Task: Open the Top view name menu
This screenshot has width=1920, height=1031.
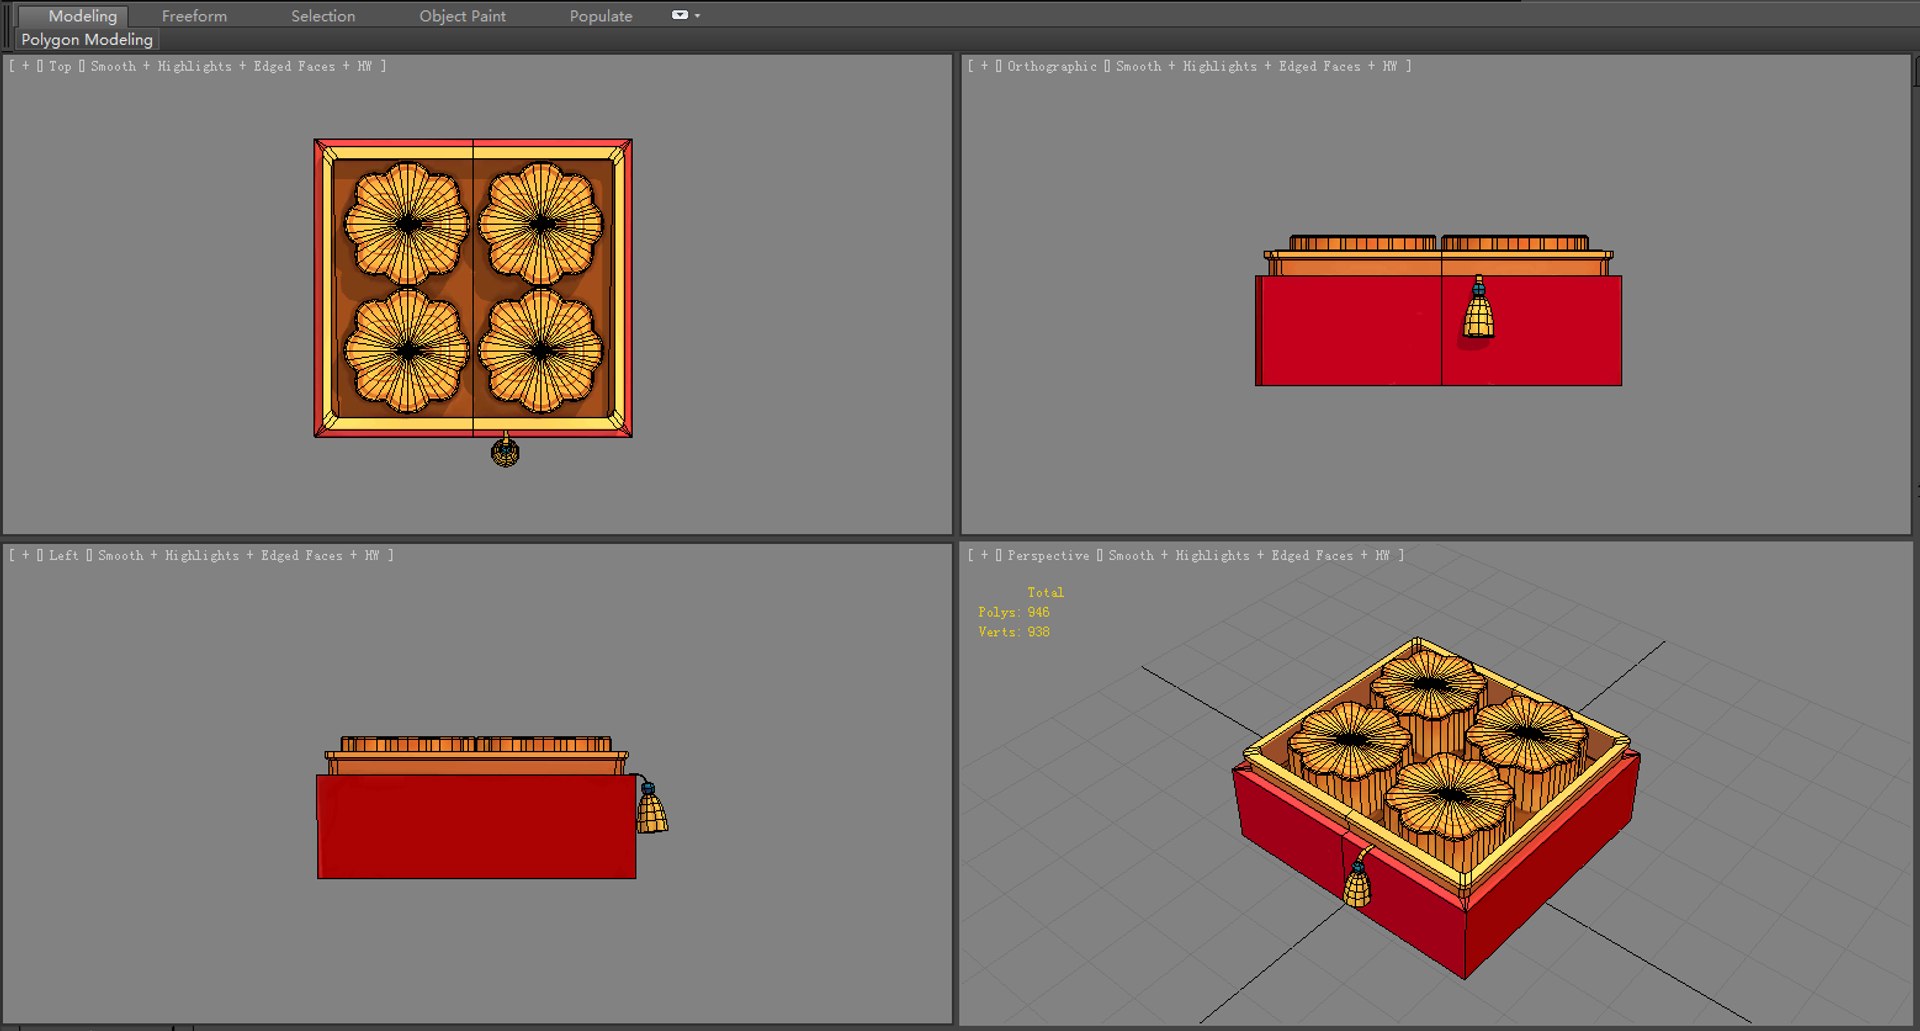Action: click(x=60, y=66)
